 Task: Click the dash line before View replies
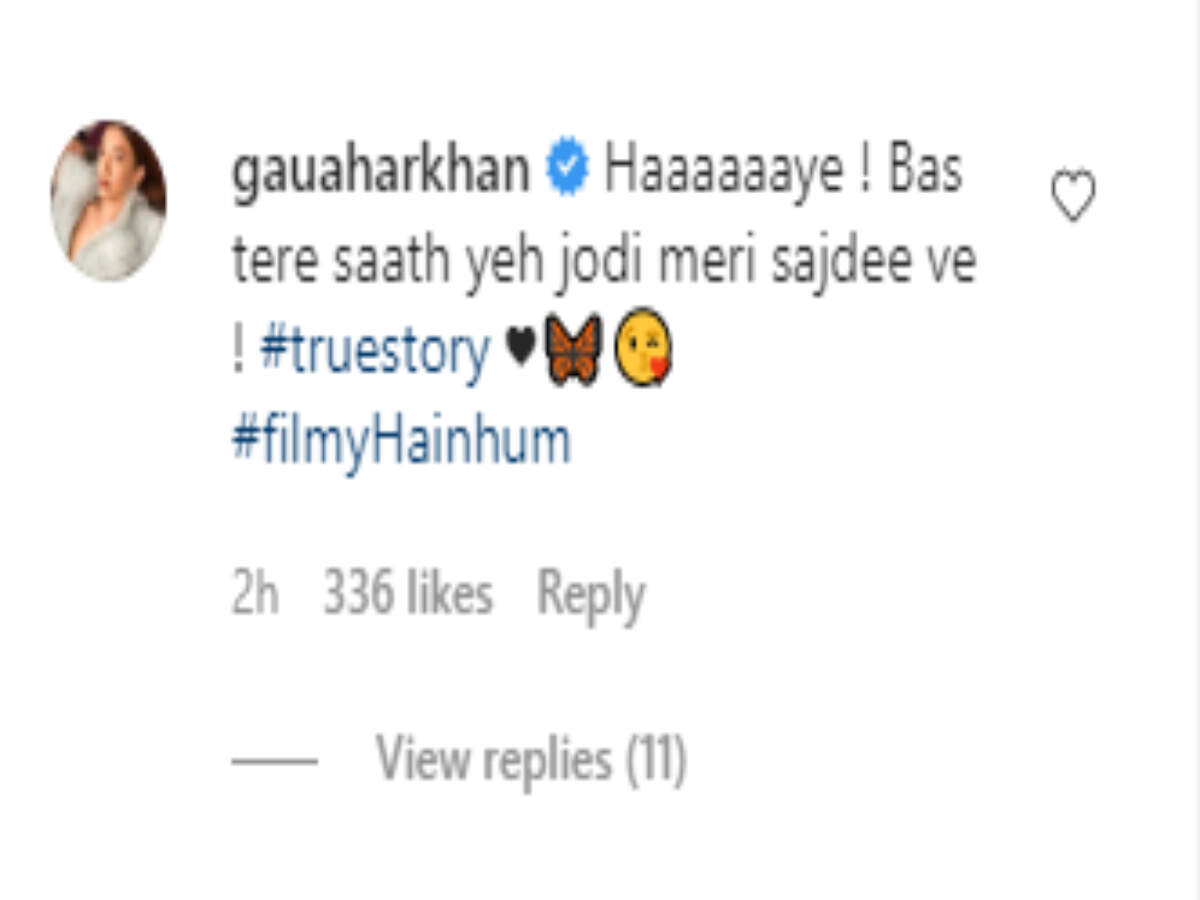point(274,762)
